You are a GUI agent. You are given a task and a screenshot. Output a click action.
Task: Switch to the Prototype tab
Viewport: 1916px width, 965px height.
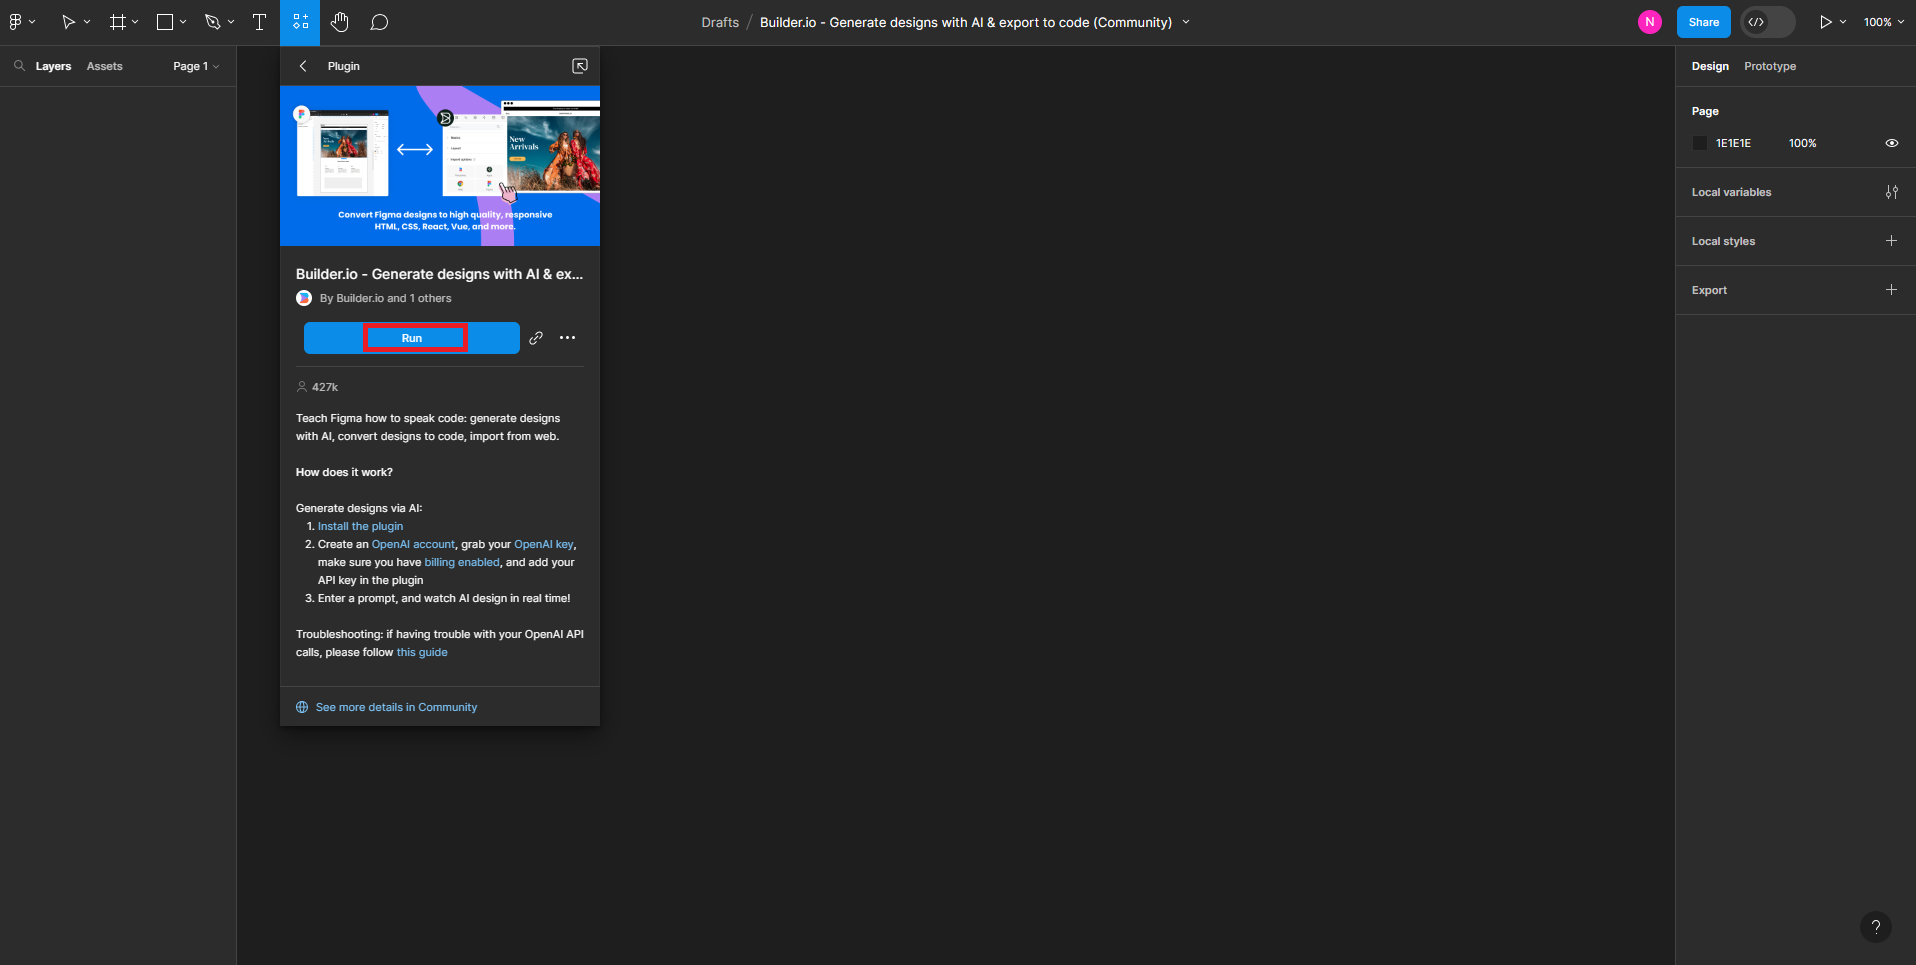tap(1770, 66)
